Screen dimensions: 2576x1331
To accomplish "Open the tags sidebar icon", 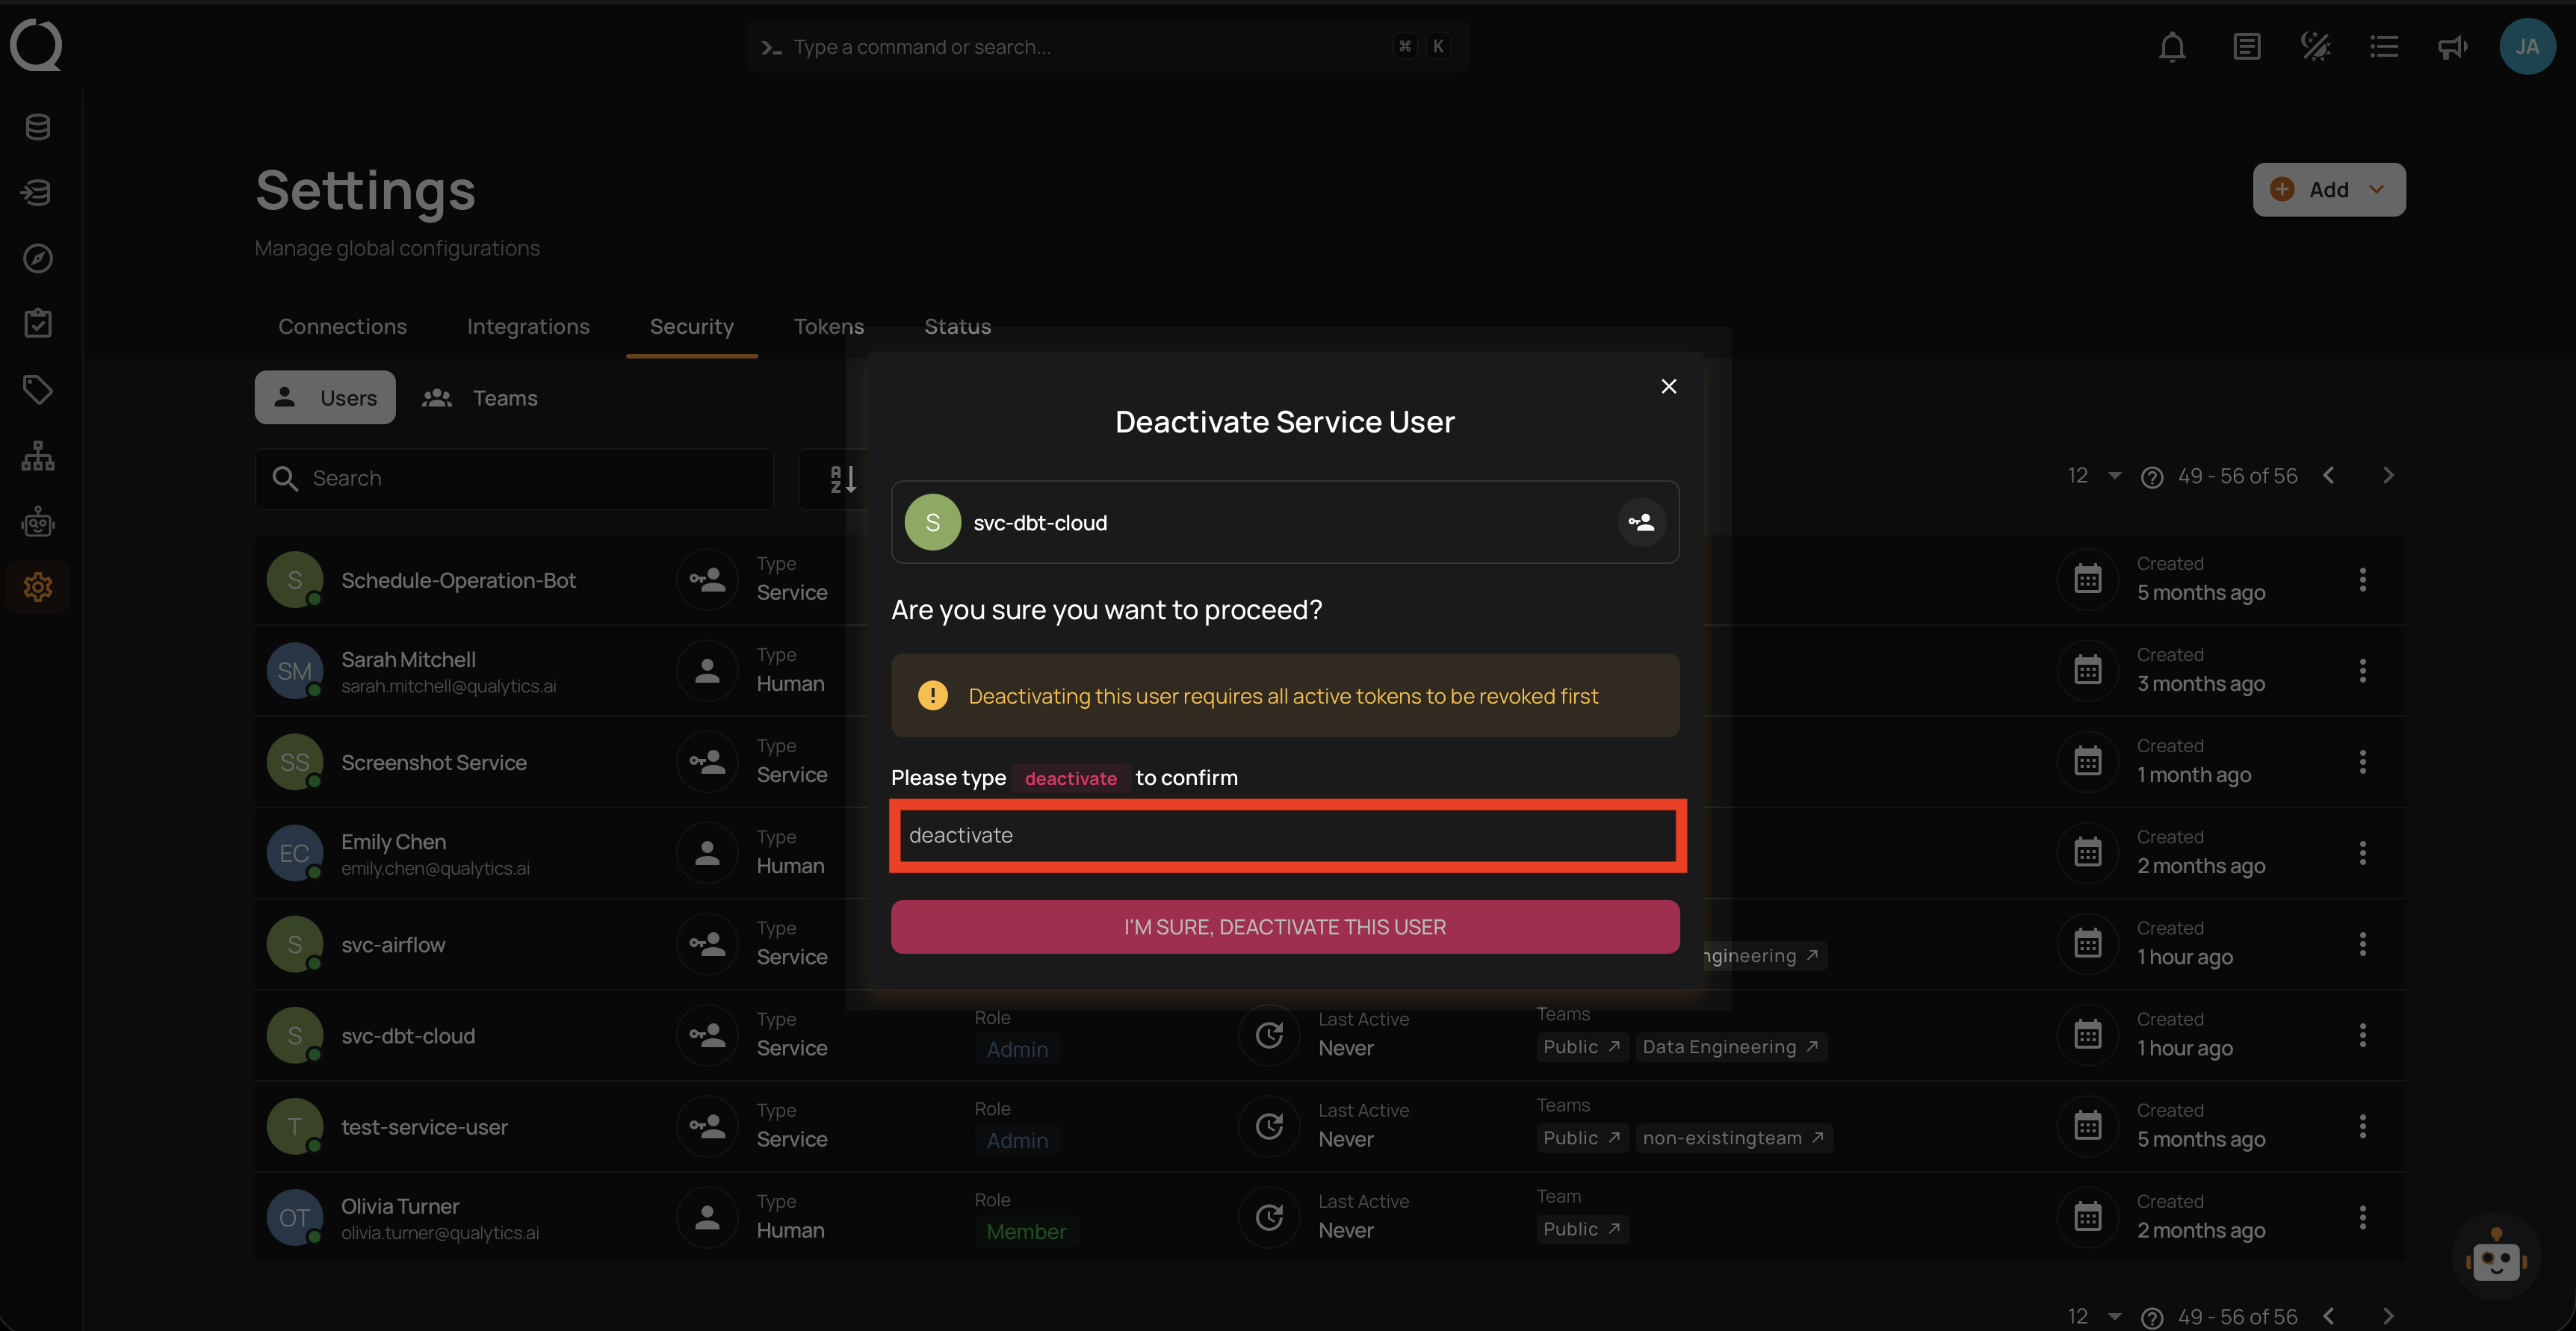I will click(38, 389).
